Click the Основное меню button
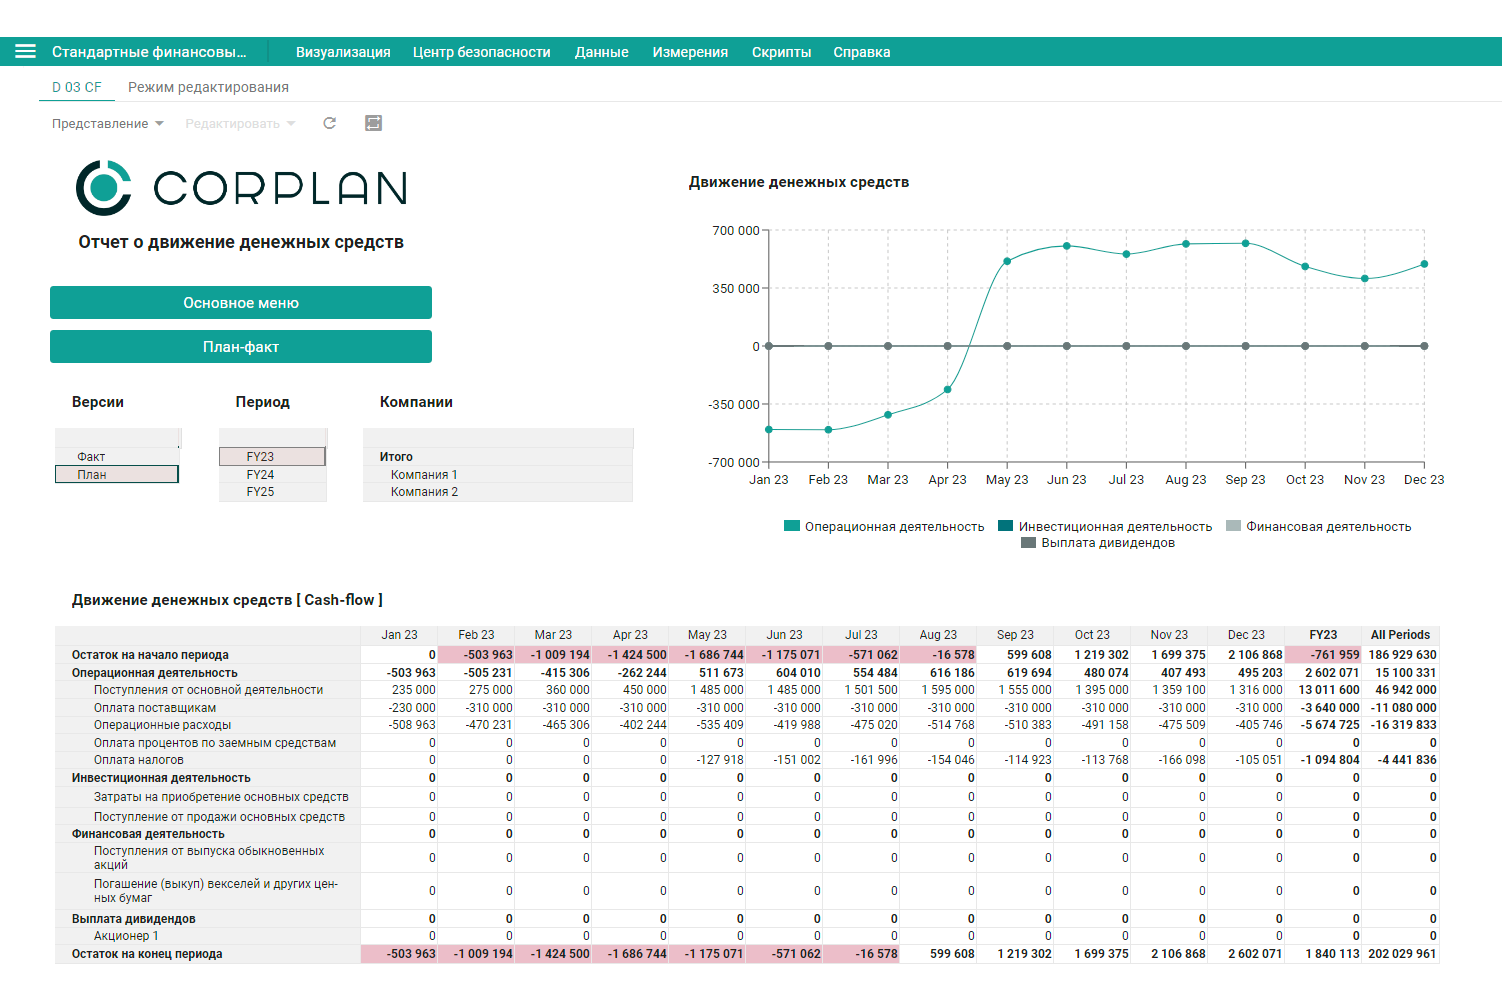Screen dimensions: 1502x1000 click(241, 303)
